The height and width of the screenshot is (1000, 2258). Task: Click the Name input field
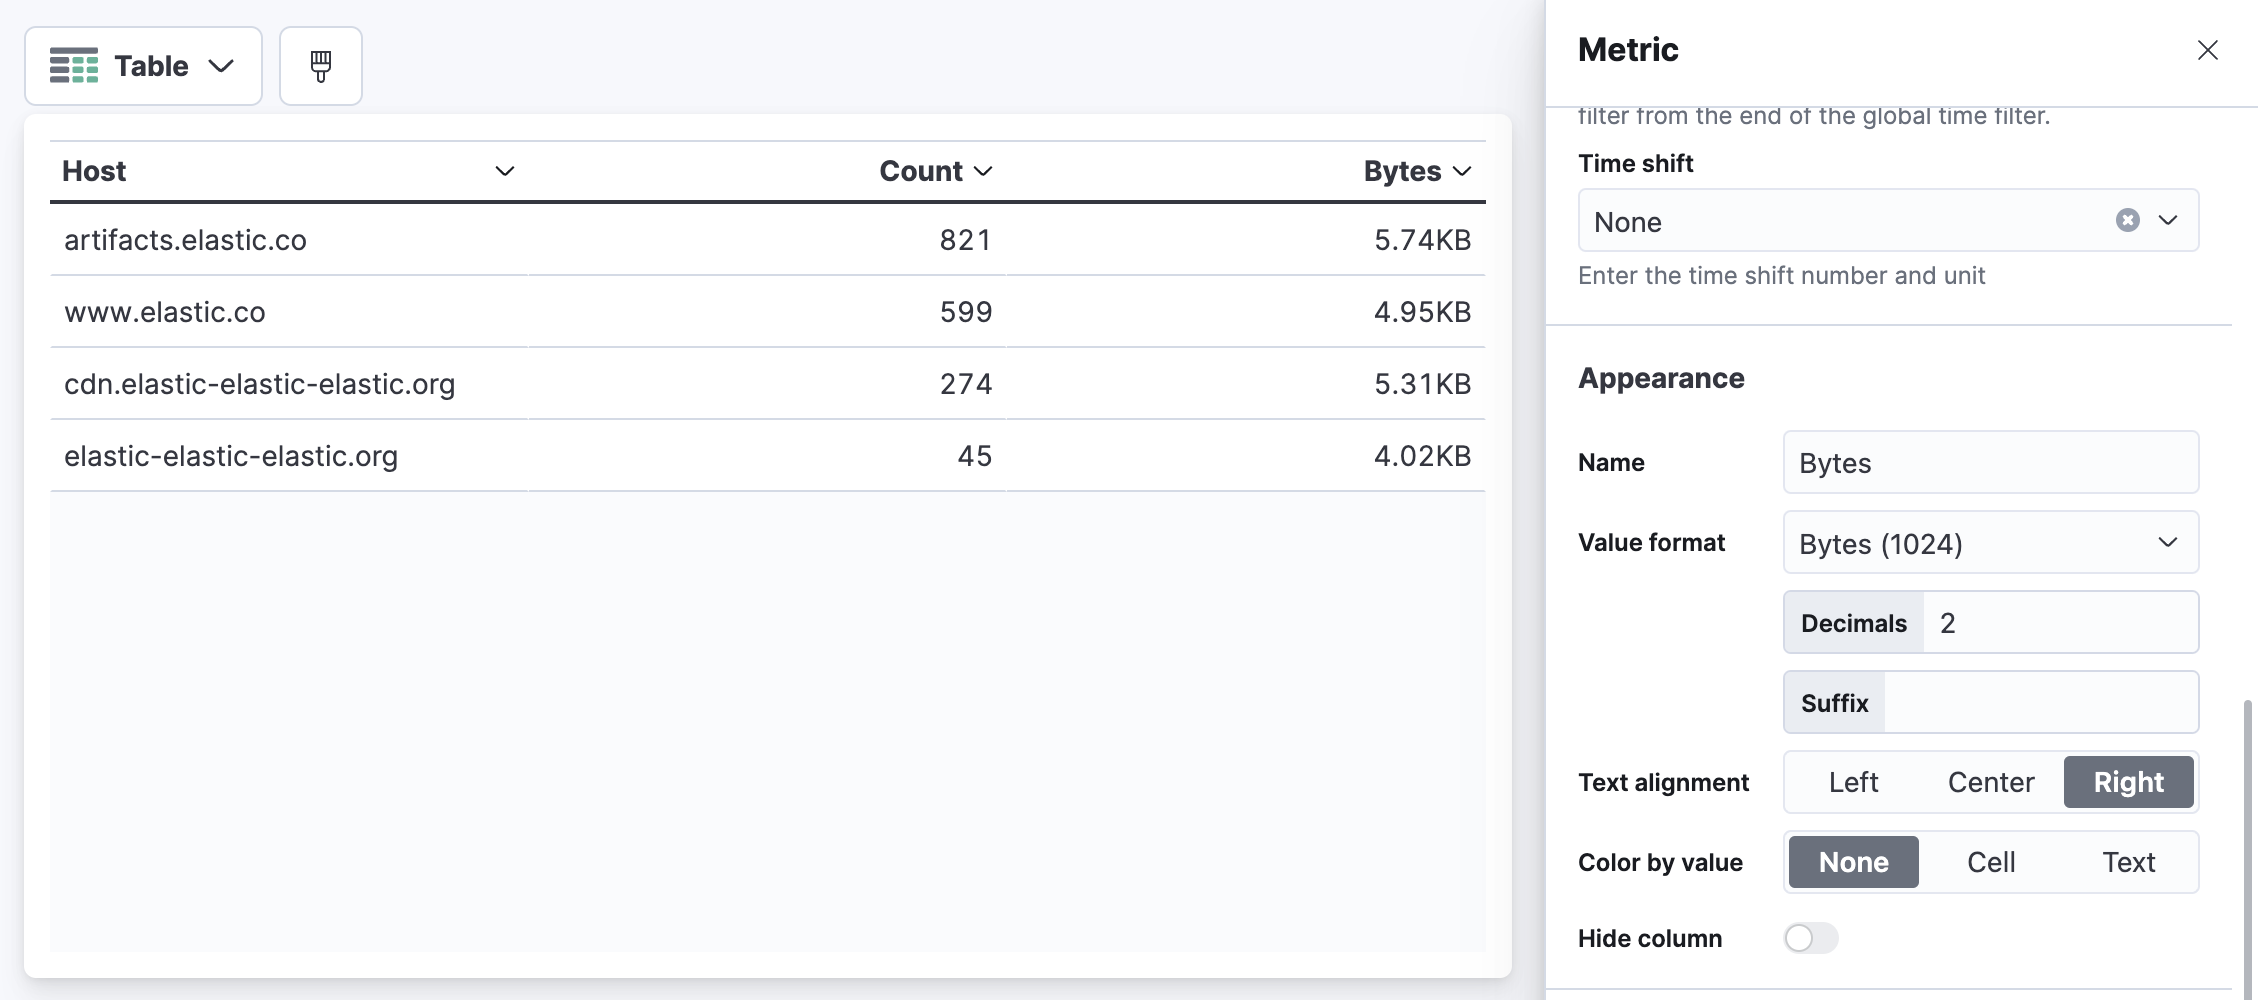point(1991,462)
